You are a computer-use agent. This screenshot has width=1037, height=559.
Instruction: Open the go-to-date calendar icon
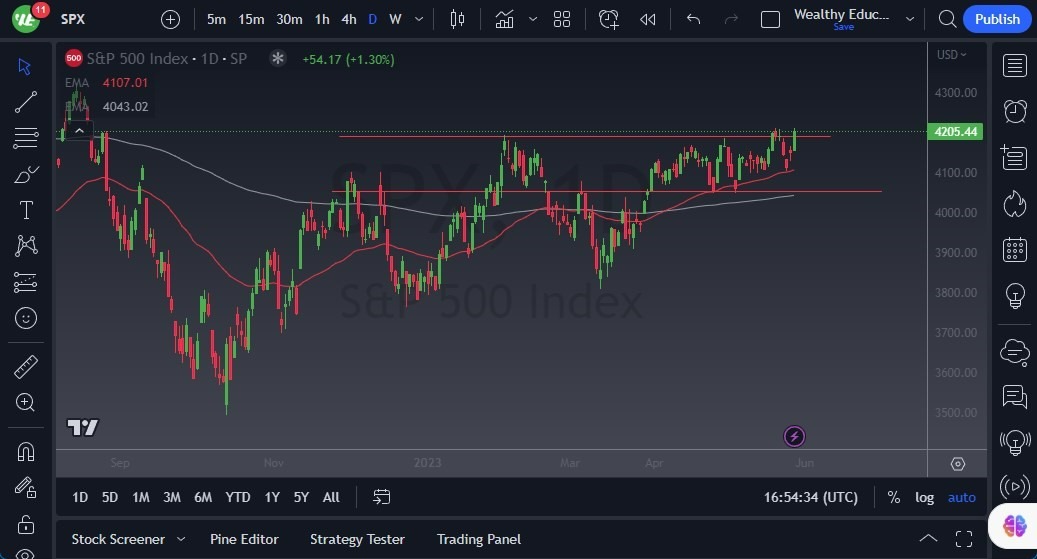pyautogui.click(x=382, y=497)
